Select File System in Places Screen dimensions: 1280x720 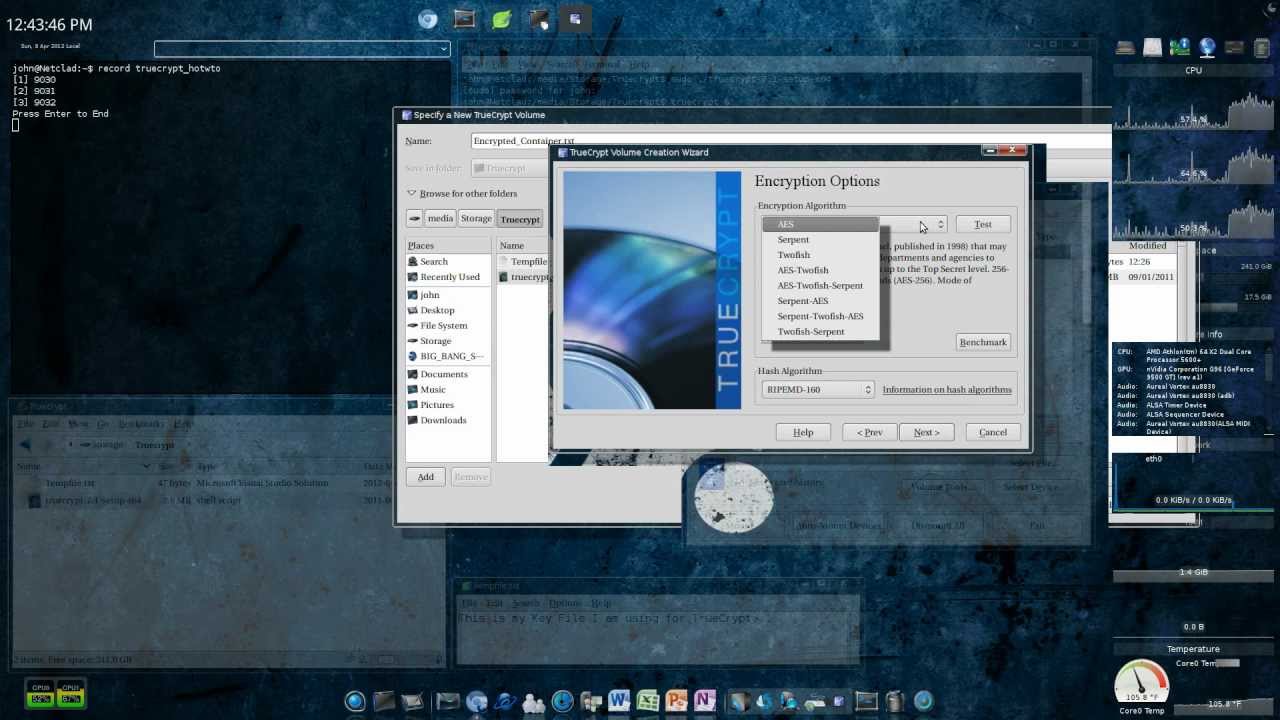click(x=448, y=326)
